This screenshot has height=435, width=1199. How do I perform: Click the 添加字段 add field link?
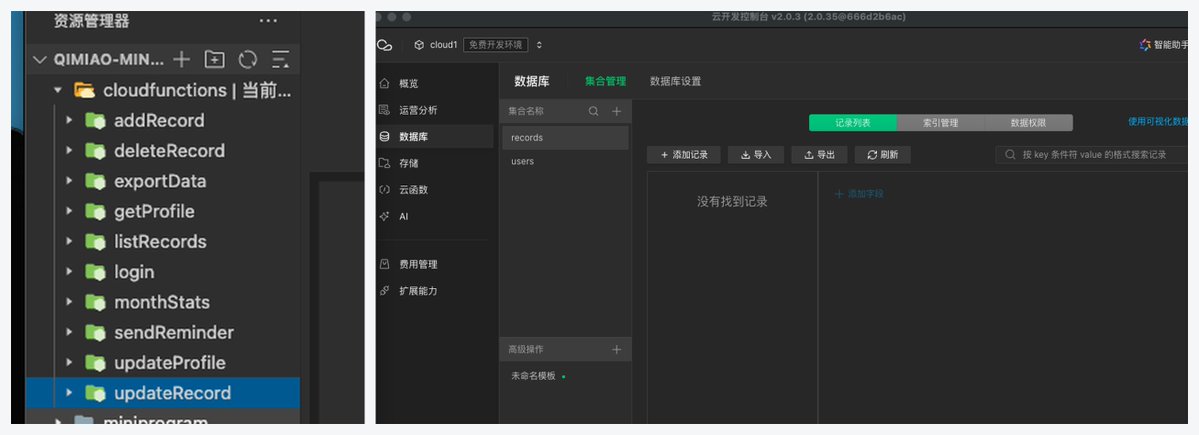[x=859, y=194]
